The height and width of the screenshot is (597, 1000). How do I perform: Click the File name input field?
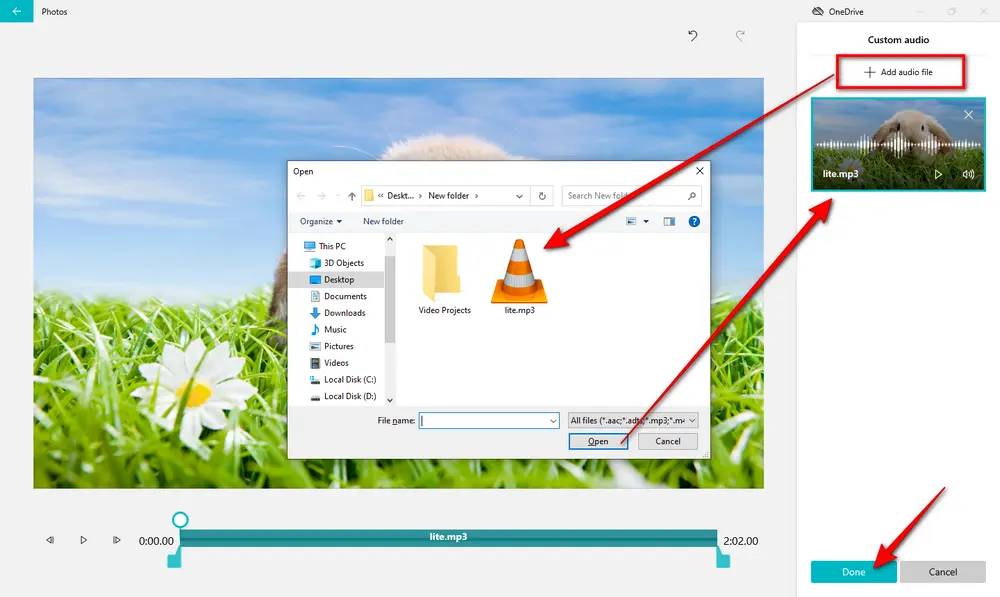[x=488, y=421]
